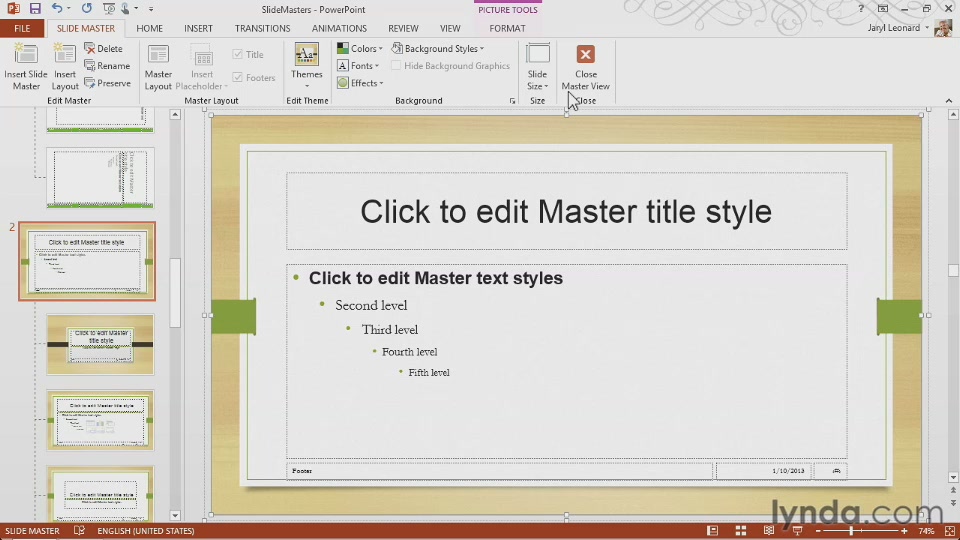Click ENGLISH (UNITED STATES) language indicator

146,531
